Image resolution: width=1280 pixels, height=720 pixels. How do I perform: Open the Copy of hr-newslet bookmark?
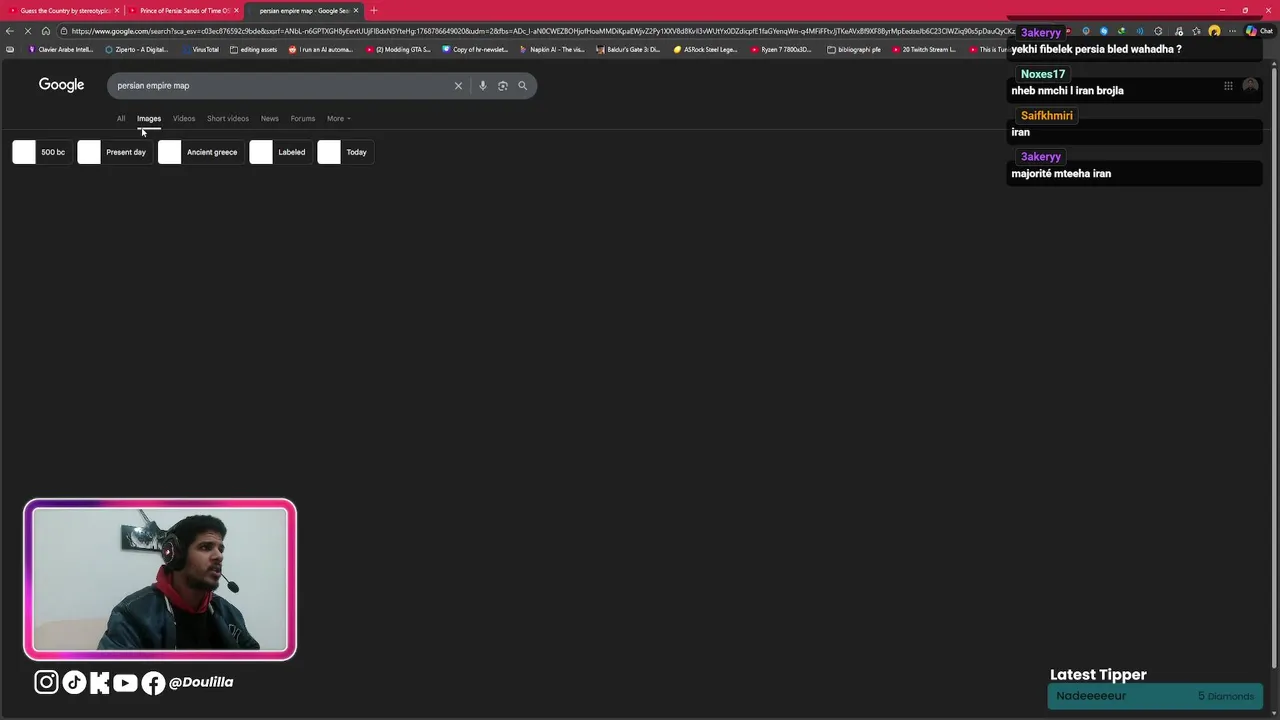click(x=475, y=49)
